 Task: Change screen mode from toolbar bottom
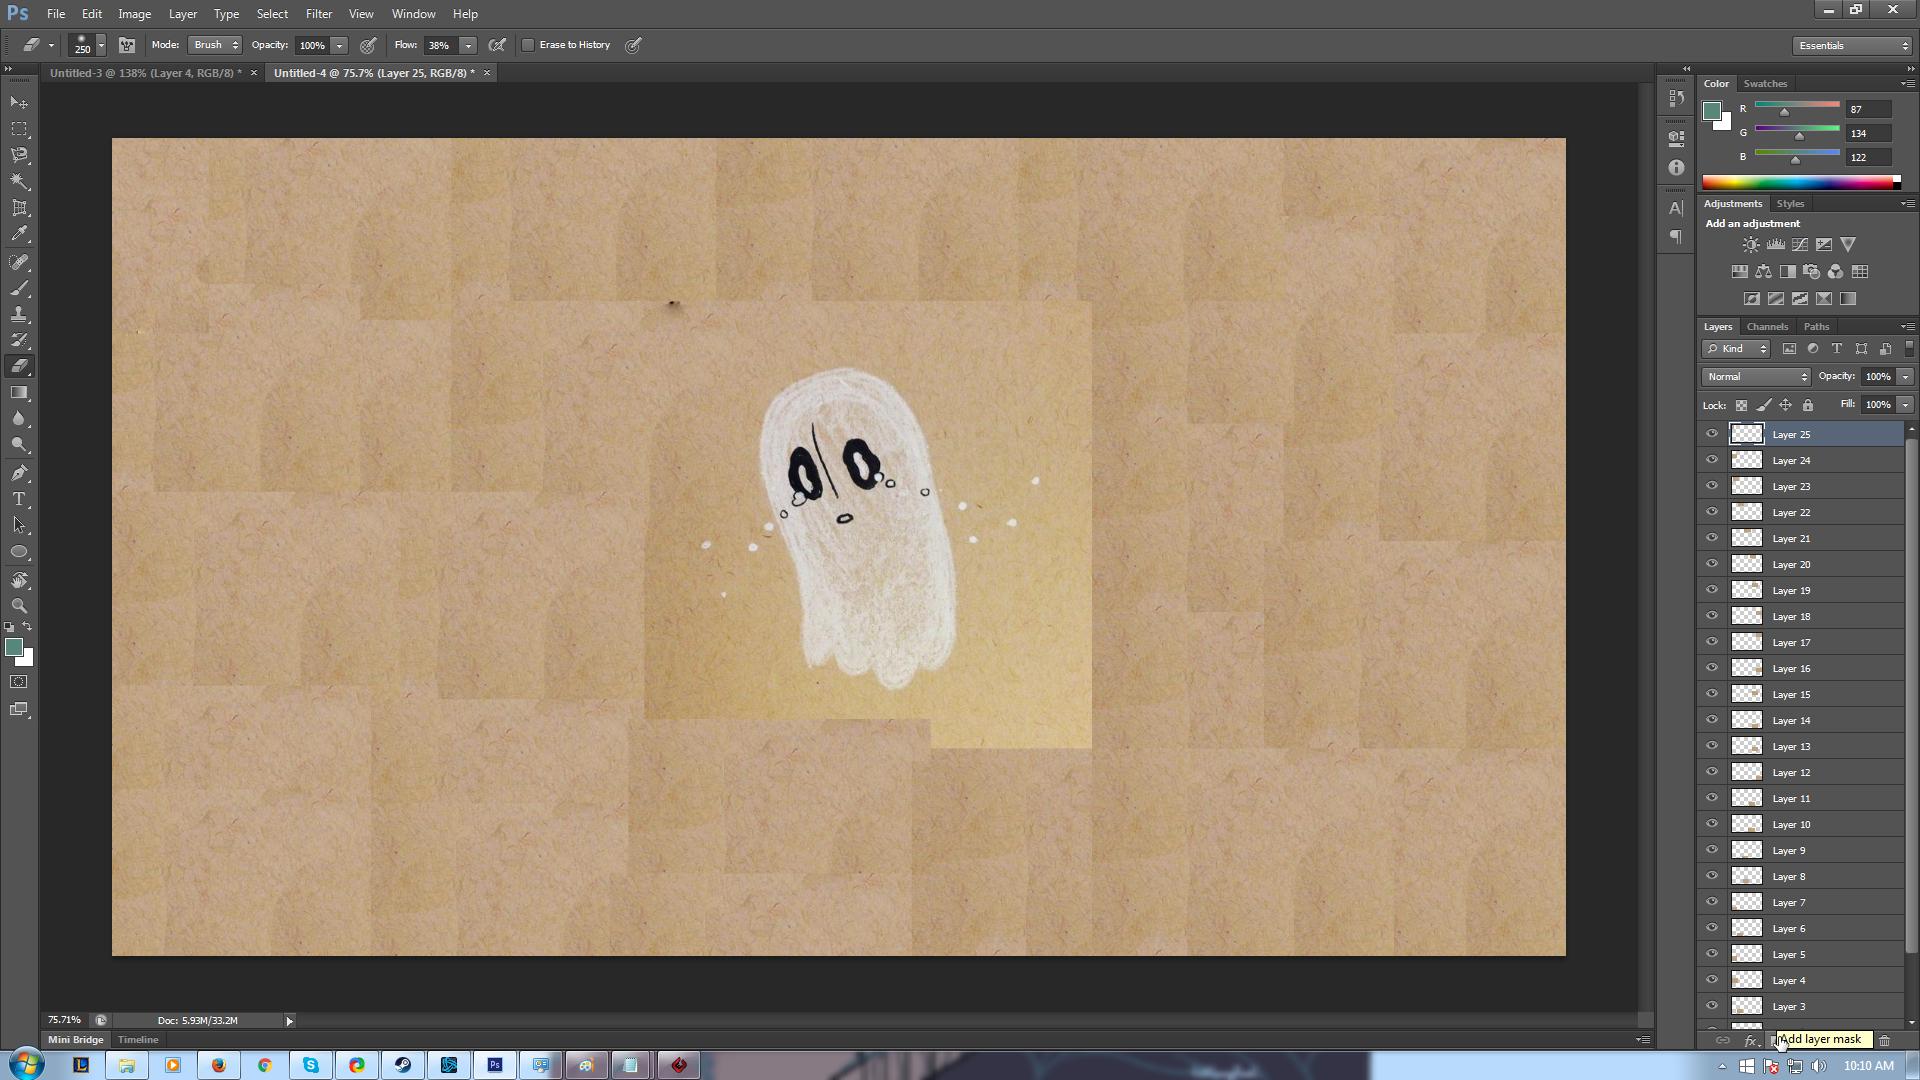pos(19,710)
